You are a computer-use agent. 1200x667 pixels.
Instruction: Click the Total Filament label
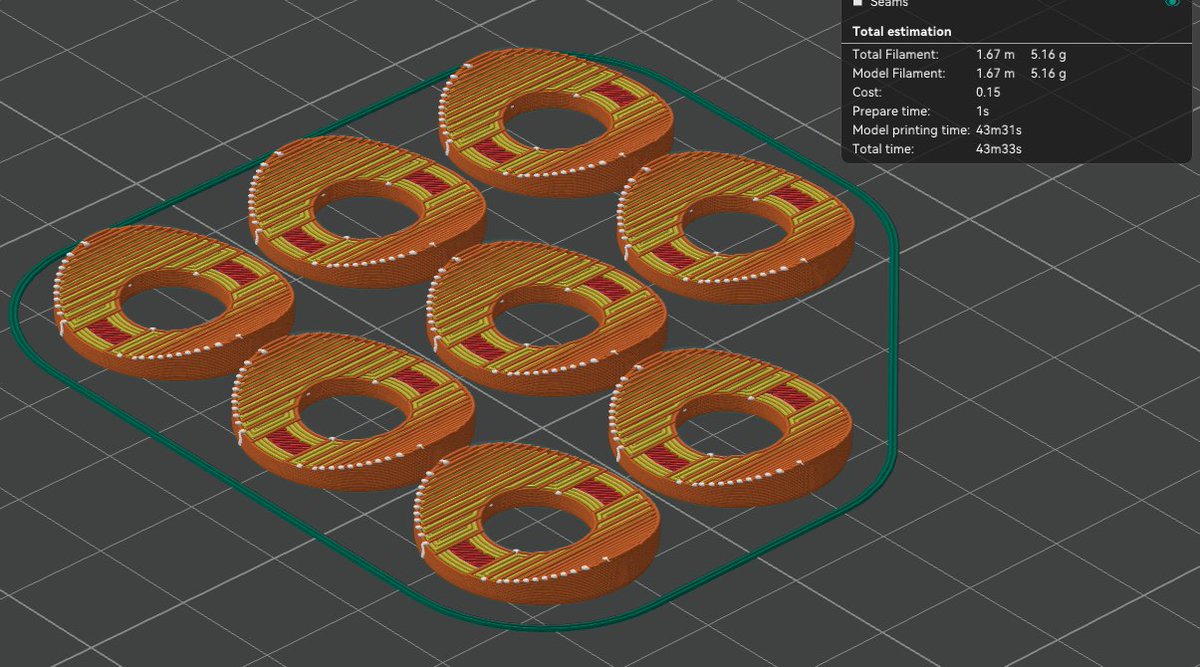click(895, 55)
